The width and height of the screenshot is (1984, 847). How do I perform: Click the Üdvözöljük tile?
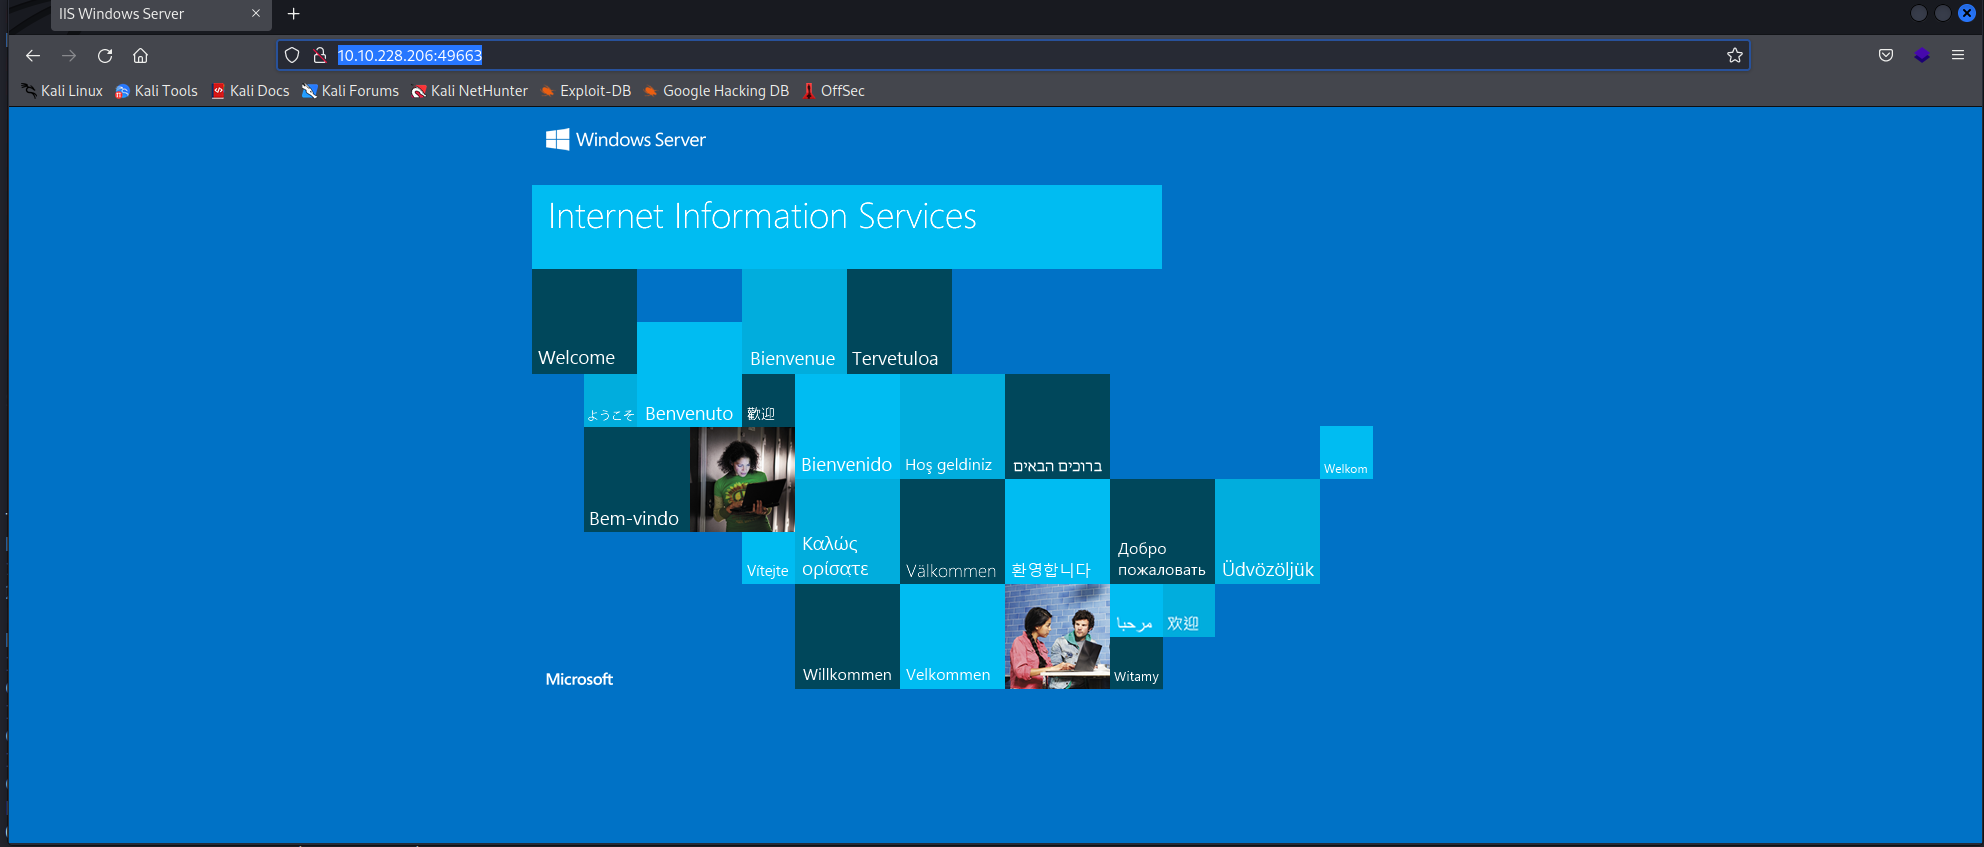(x=1267, y=532)
